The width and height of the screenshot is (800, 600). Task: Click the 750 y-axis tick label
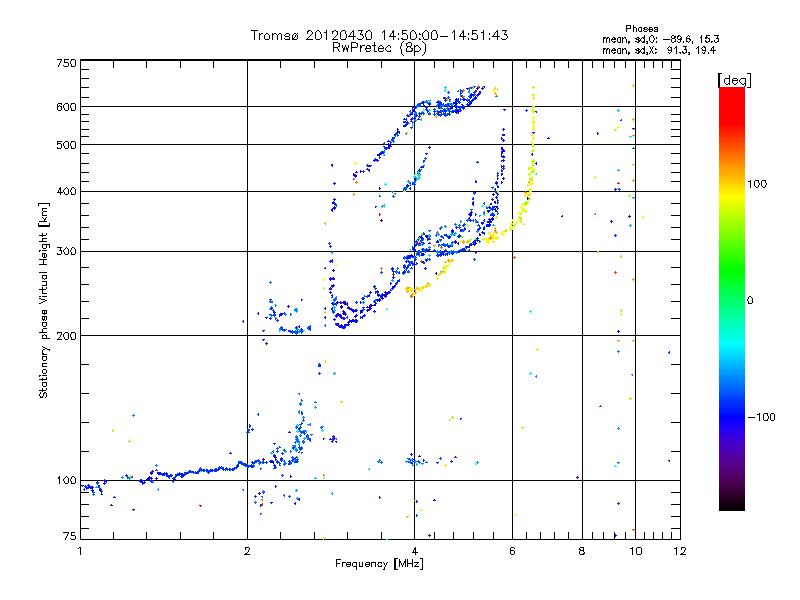click(66, 63)
